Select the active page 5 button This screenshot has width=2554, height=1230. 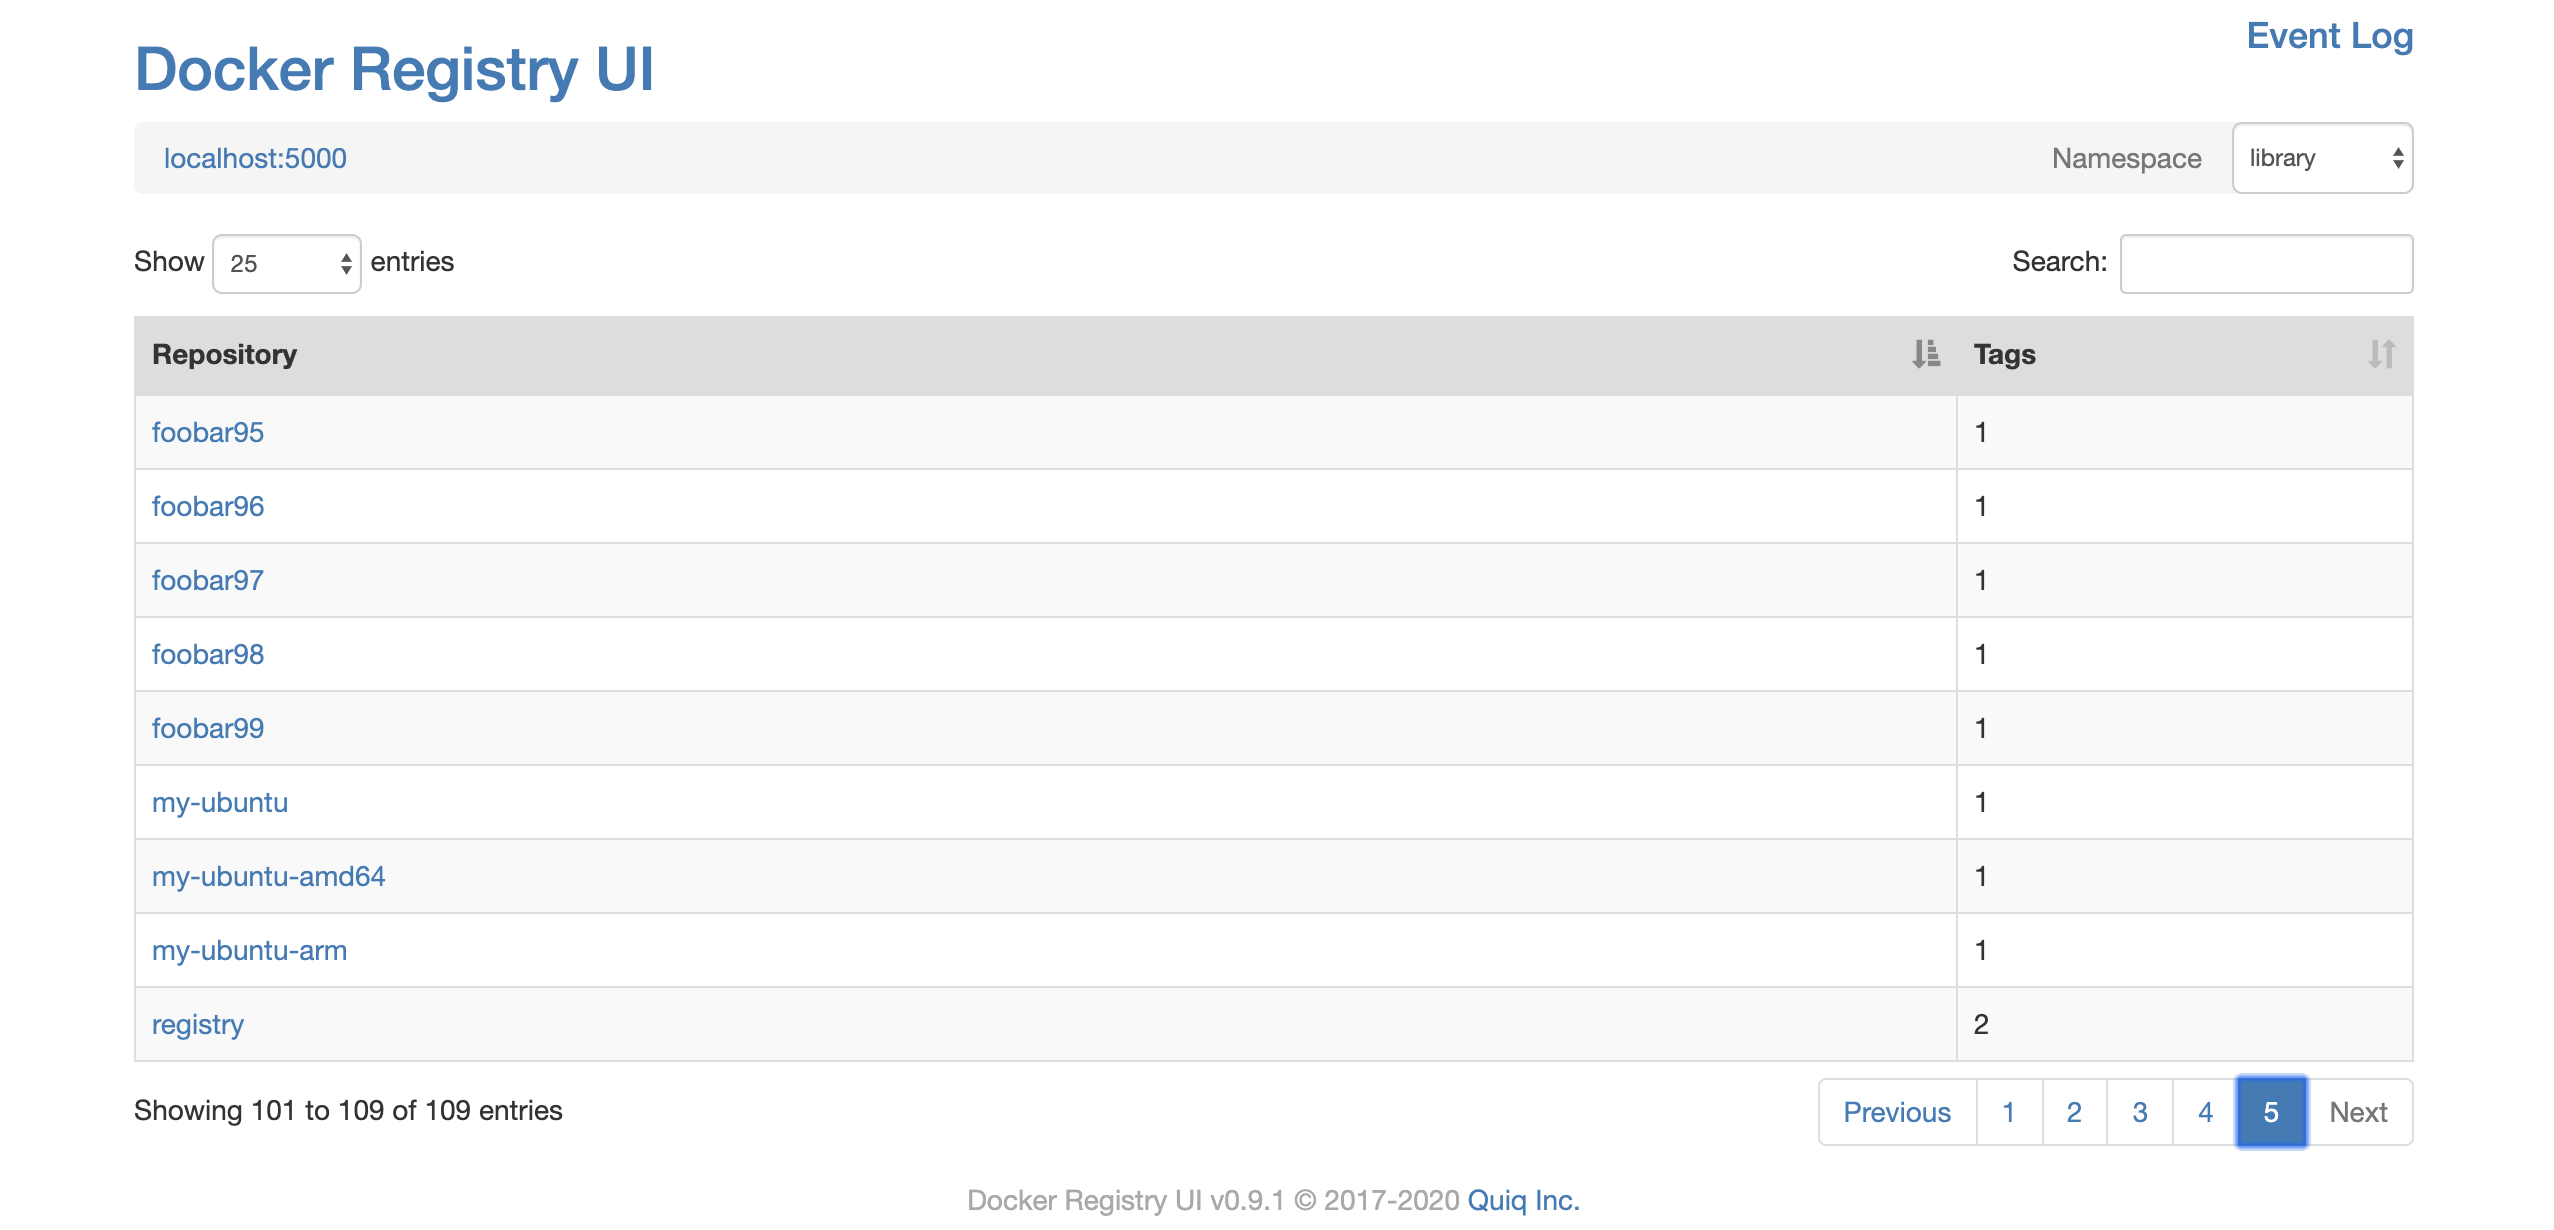[2271, 1112]
